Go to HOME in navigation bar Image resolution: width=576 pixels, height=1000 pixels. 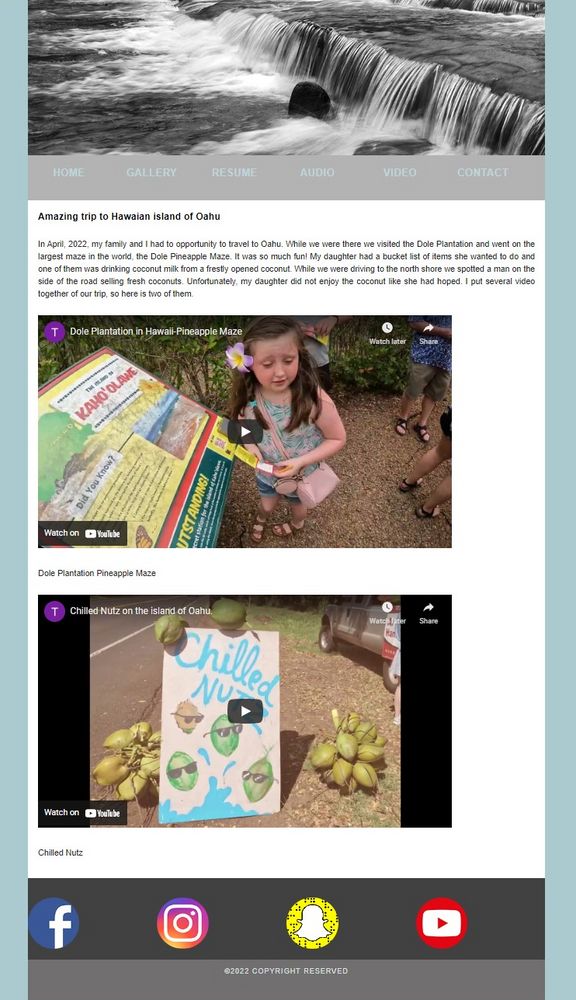click(x=68, y=172)
